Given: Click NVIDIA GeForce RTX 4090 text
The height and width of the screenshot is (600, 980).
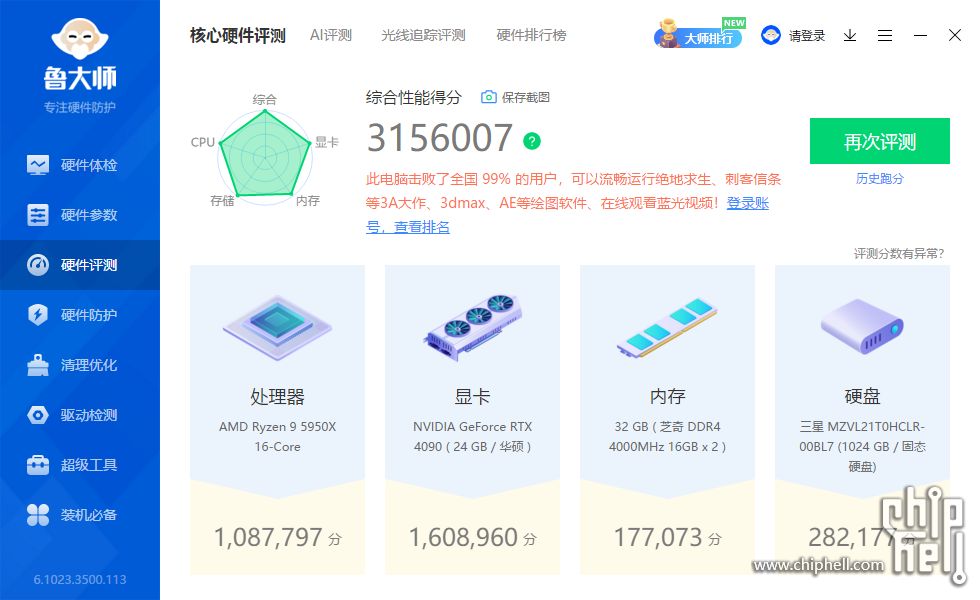Looking at the screenshot, I should pyautogui.click(x=472, y=436).
